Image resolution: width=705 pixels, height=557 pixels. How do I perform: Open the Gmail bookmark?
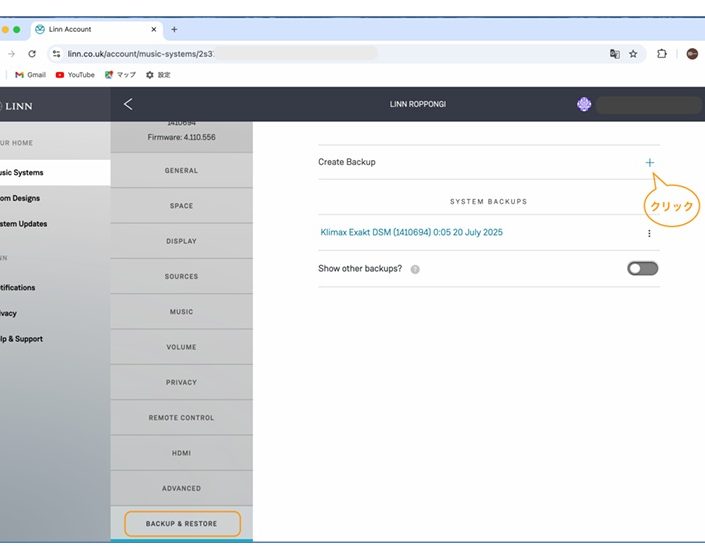pyautogui.click(x=30, y=75)
